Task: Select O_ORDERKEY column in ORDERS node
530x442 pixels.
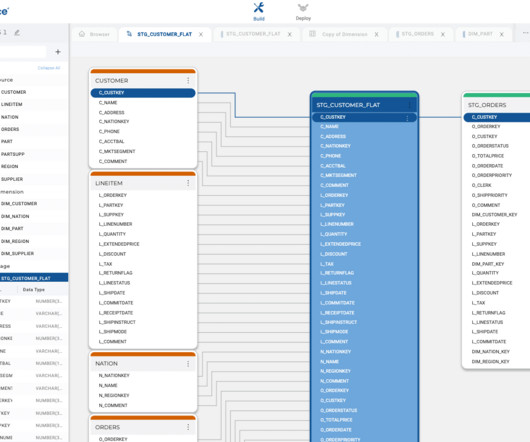Action: tap(113, 439)
